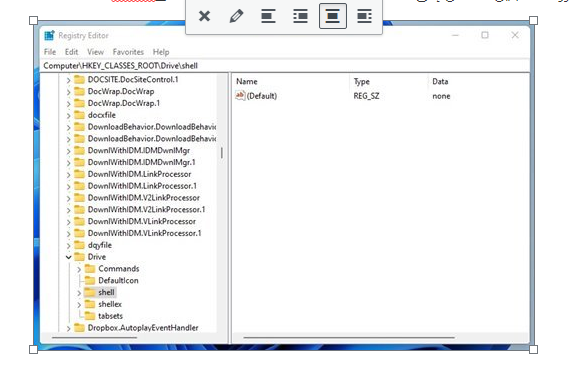The image size is (570, 366).
Task: Click the Registry Editor app icon
Action: pos(49,36)
